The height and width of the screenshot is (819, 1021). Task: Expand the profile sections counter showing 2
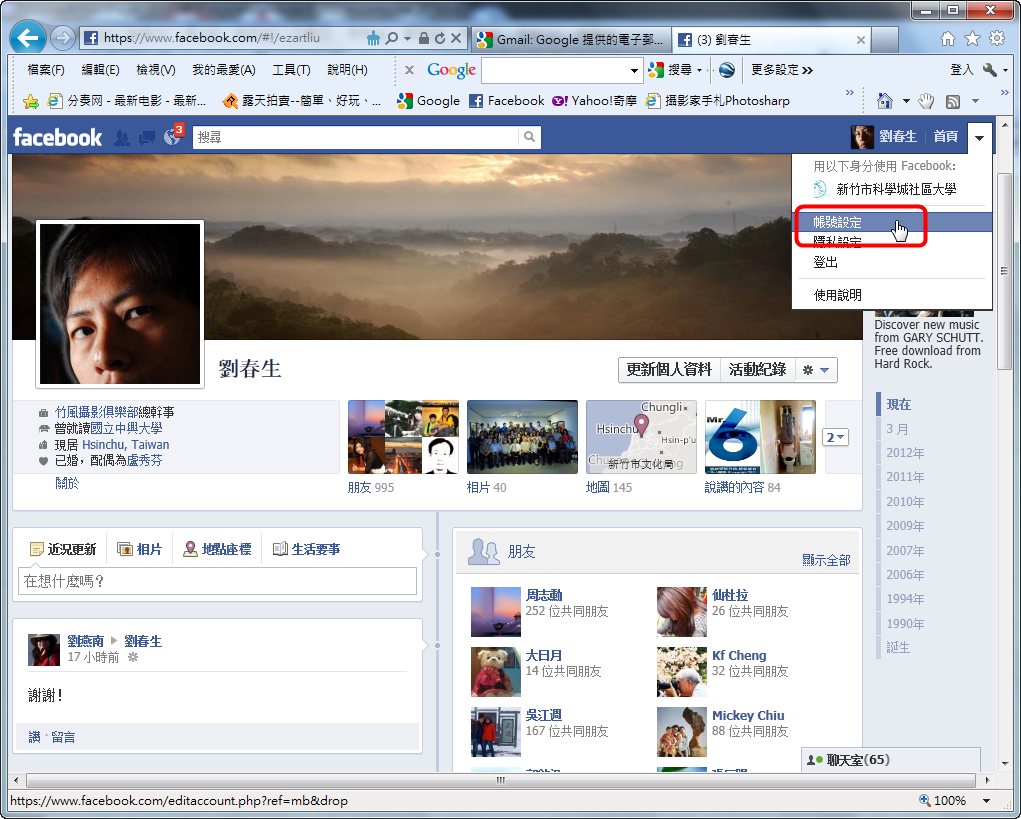tap(835, 437)
